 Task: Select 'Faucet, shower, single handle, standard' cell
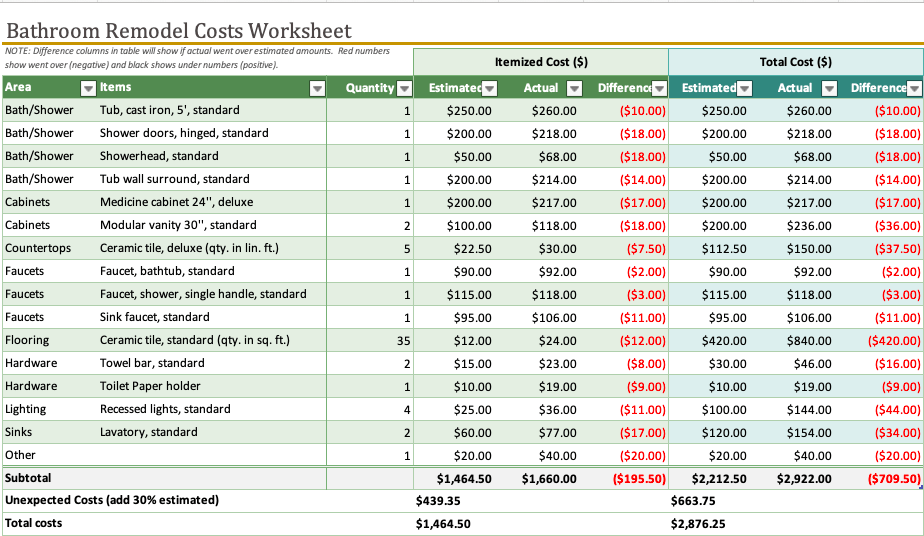(211, 294)
